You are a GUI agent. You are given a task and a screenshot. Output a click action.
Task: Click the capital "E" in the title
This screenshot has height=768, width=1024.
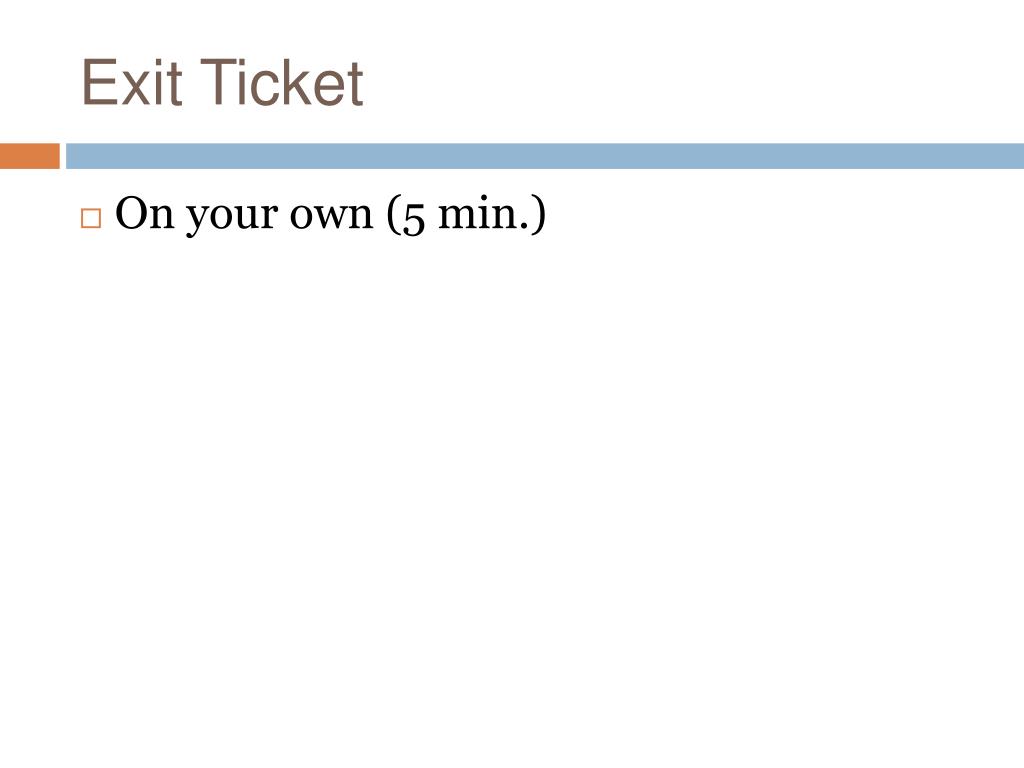96,83
